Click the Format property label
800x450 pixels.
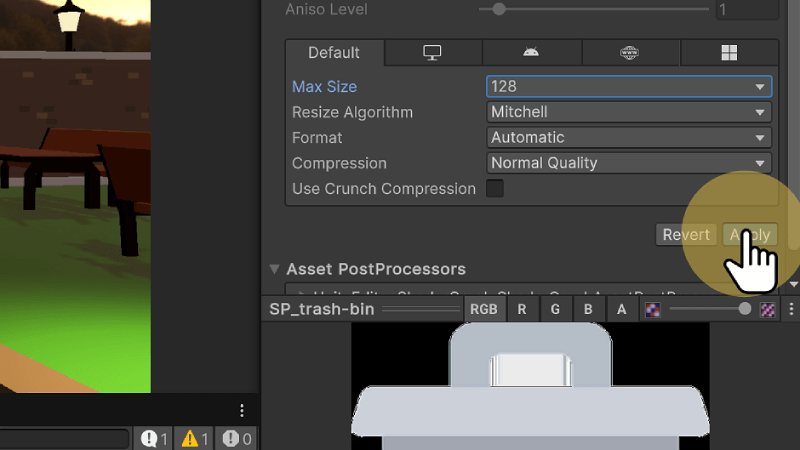317,138
